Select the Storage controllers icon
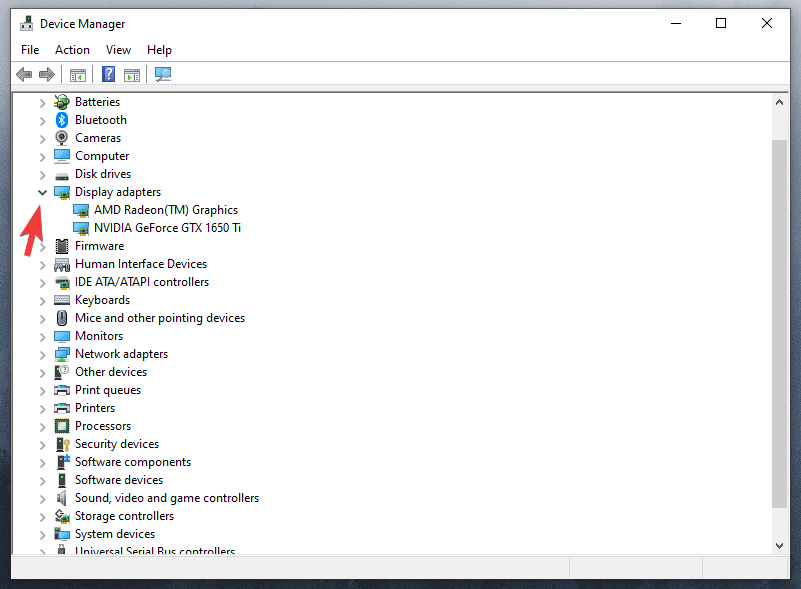The height and width of the screenshot is (589, 801). tap(62, 516)
